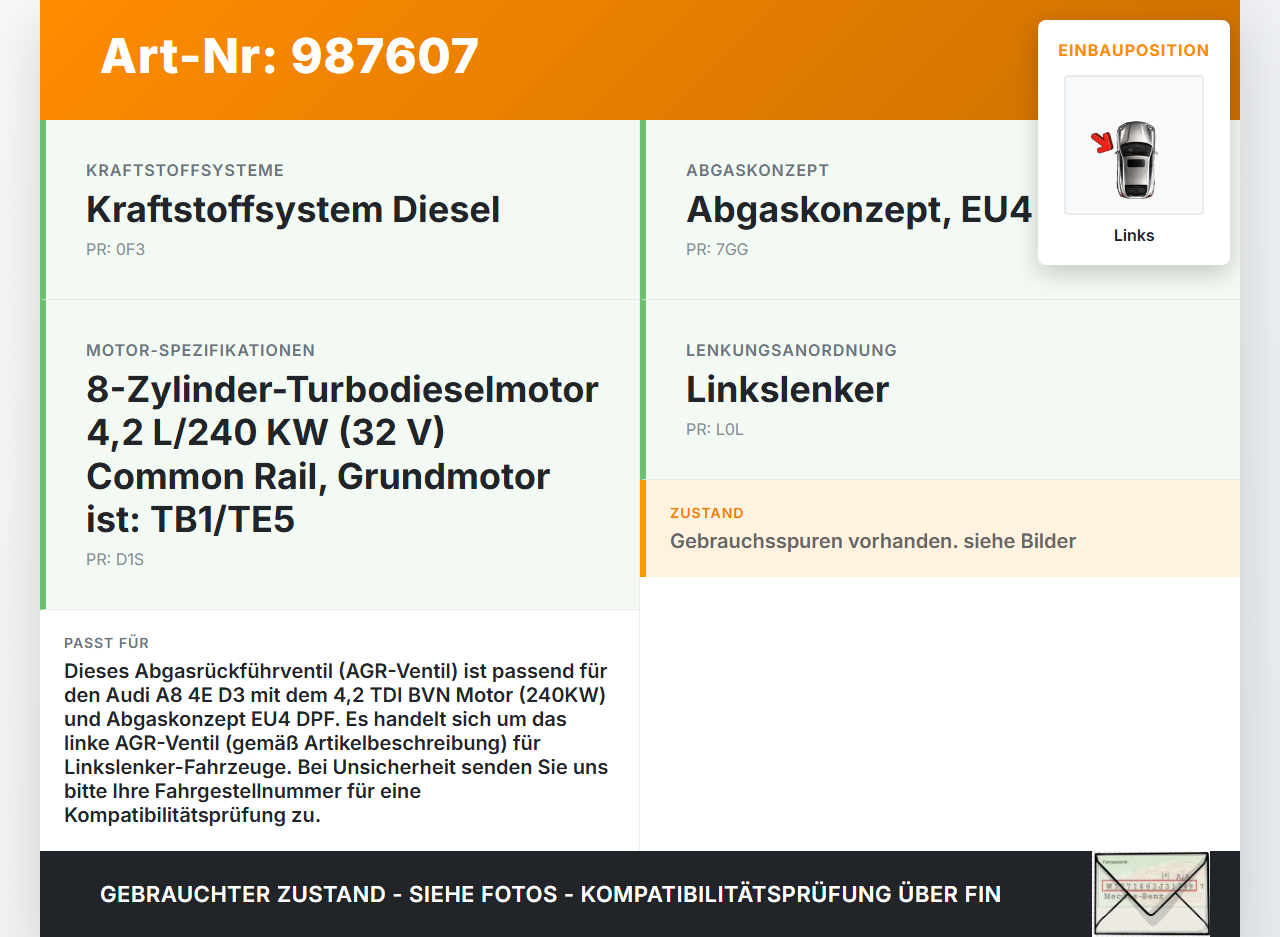
Task: Click the Links caption under car image
Action: (x=1134, y=235)
